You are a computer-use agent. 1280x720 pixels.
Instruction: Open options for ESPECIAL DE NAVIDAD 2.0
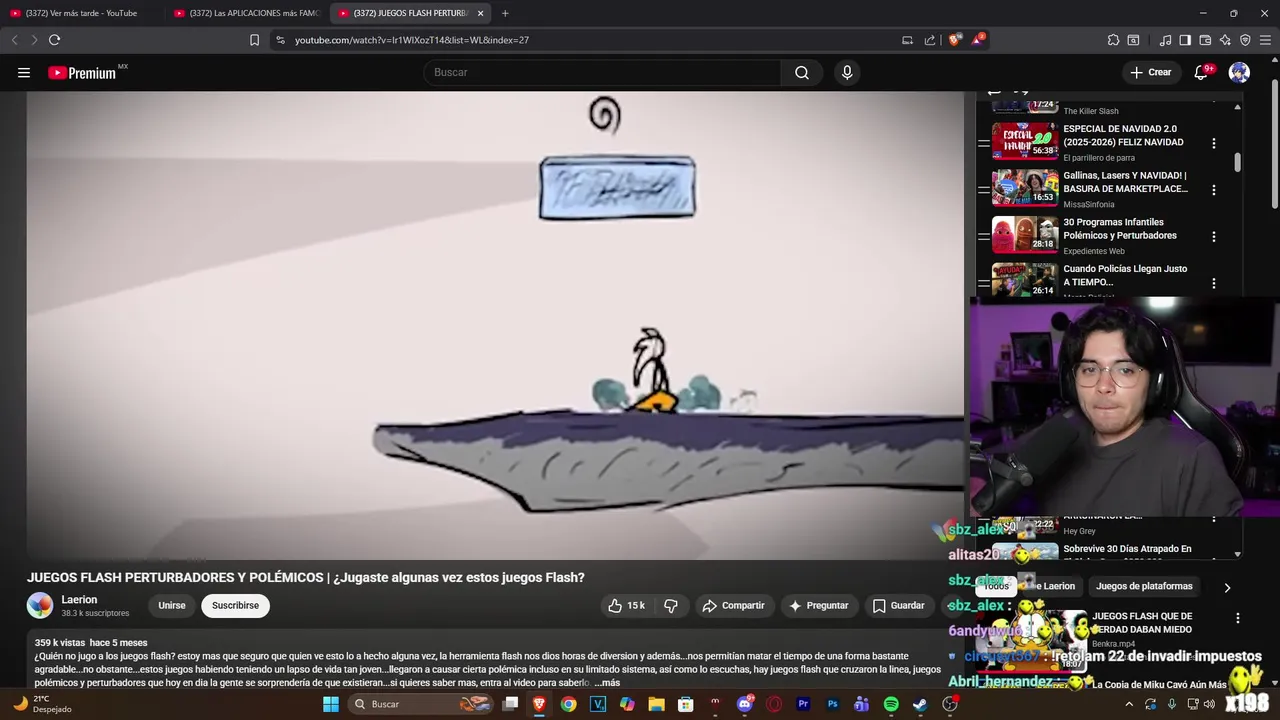(x=1214, y=143)
